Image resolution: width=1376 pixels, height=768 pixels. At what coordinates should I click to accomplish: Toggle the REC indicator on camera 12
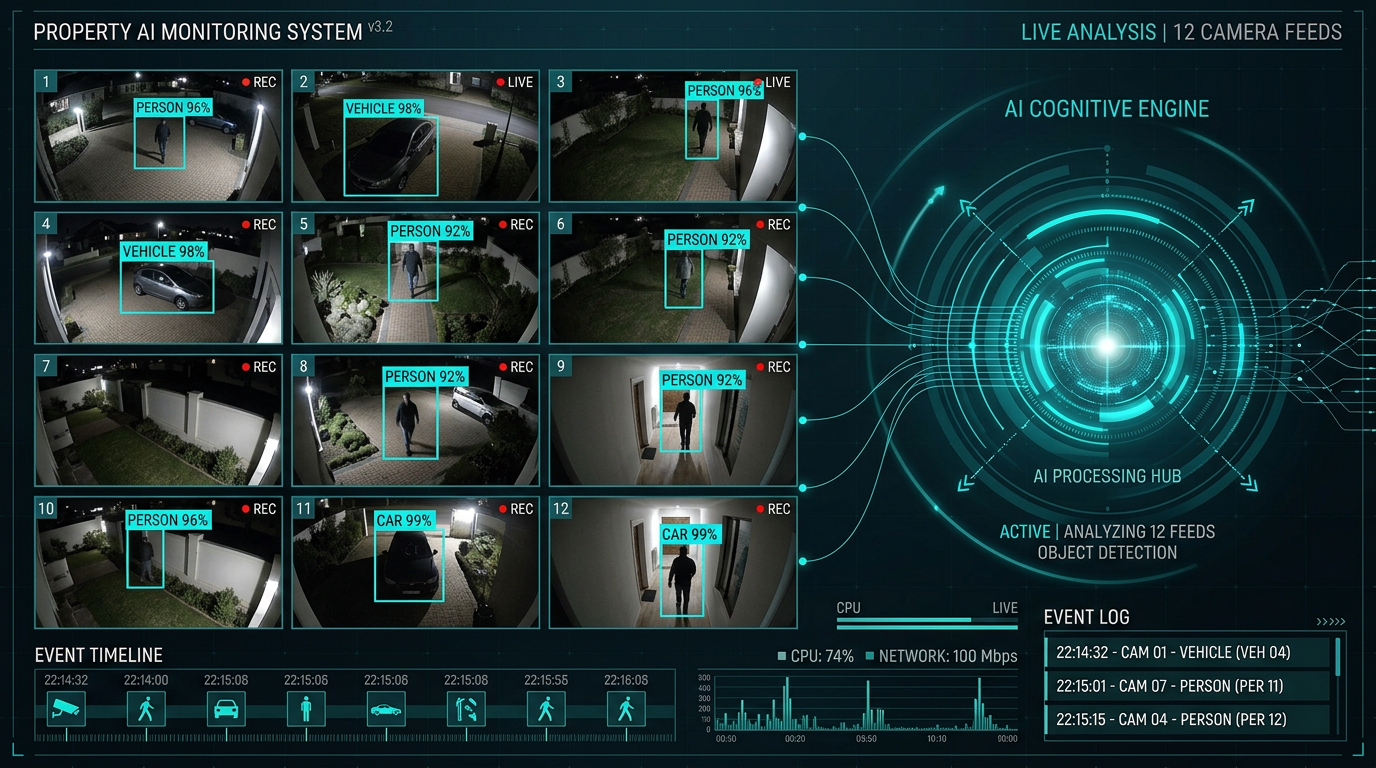point(773,509)
